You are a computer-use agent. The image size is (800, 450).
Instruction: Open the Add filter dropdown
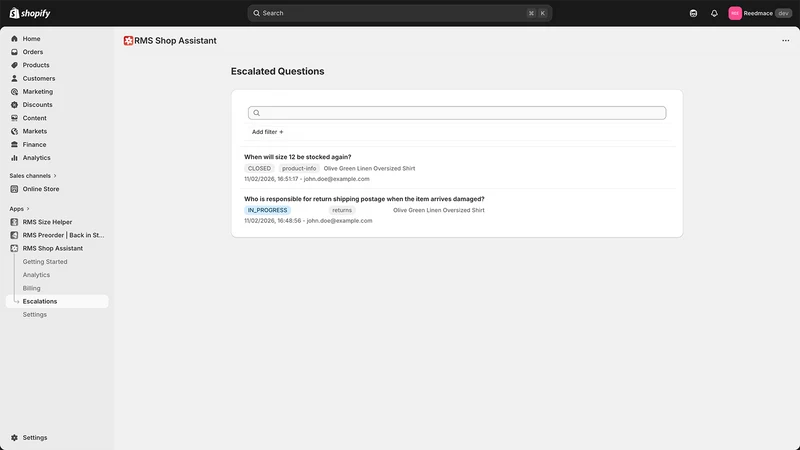[x=267, y=132]
